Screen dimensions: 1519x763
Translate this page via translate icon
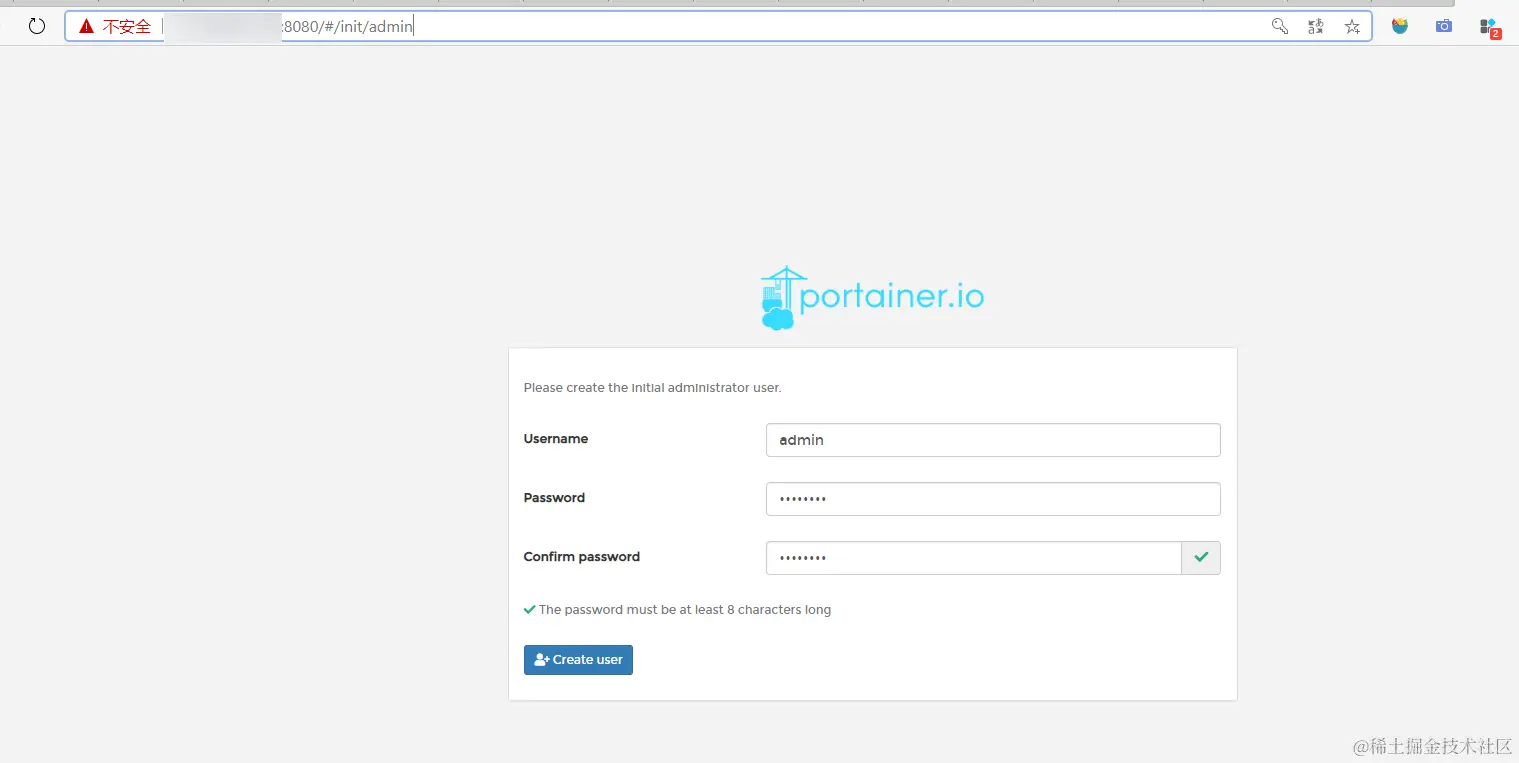[x=1316, y=27]
